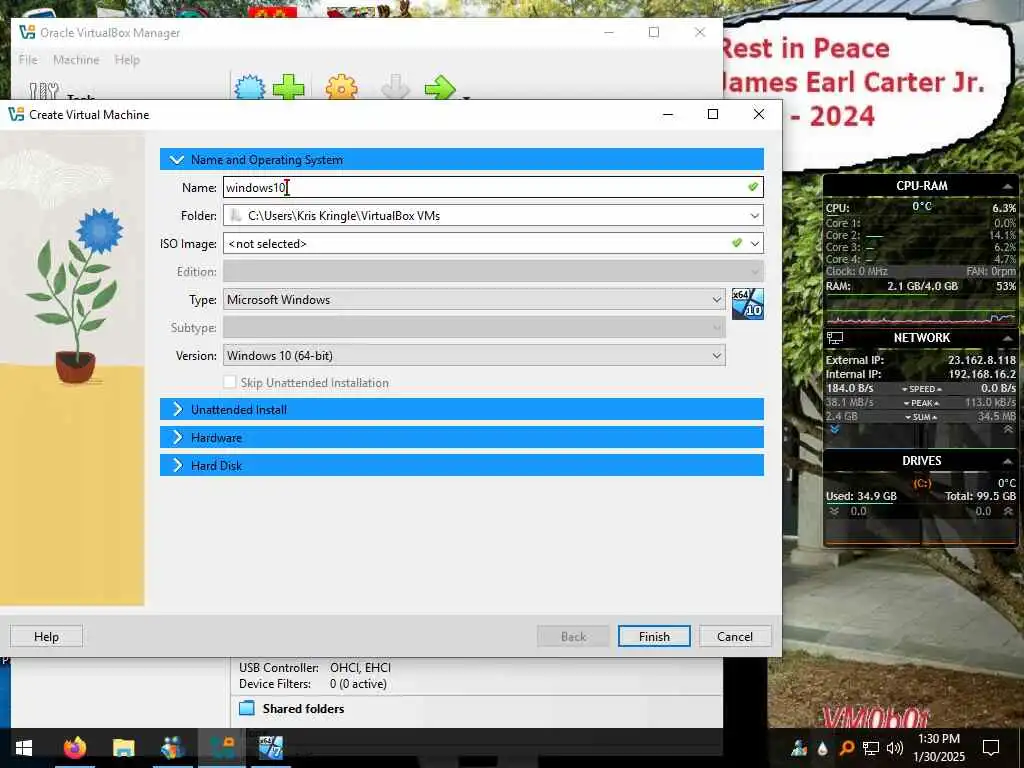Open File Explorer from the taskbar
The width and height of the screenshot is (1024, 768).
(123, 748)
